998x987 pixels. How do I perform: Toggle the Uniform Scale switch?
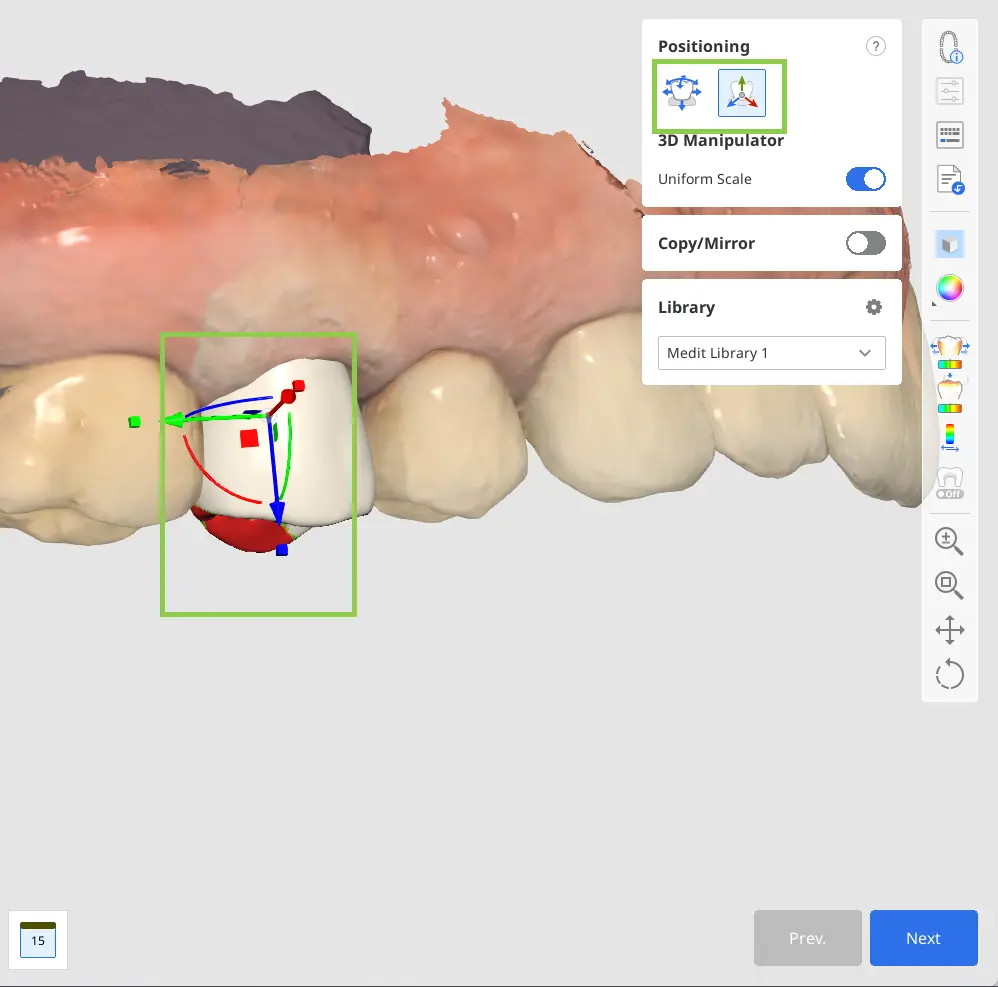point(866,179)
